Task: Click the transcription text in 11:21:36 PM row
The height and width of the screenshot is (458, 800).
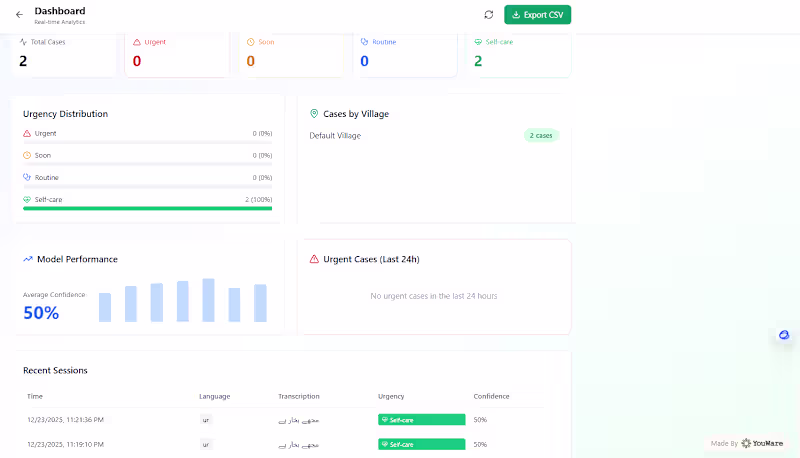Action: [298, 420]
